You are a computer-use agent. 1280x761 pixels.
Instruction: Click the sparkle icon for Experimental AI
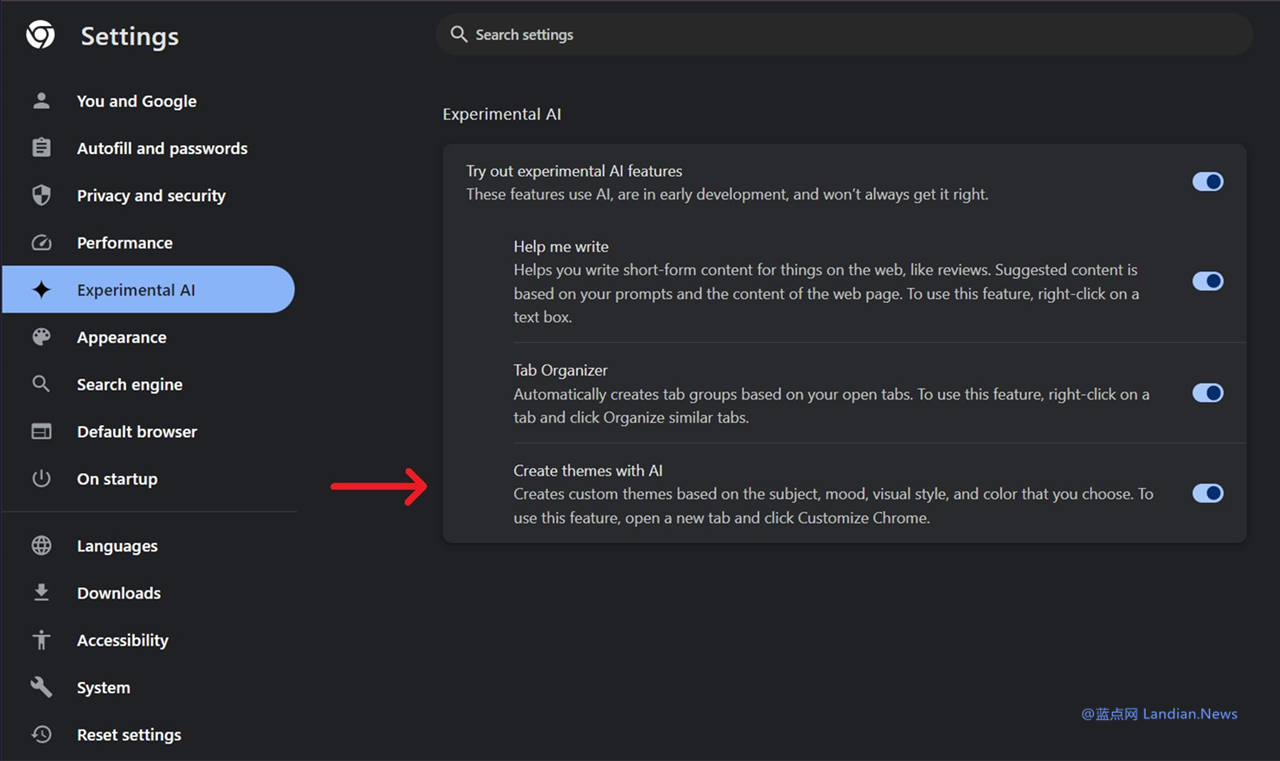(x=41, y=290)
